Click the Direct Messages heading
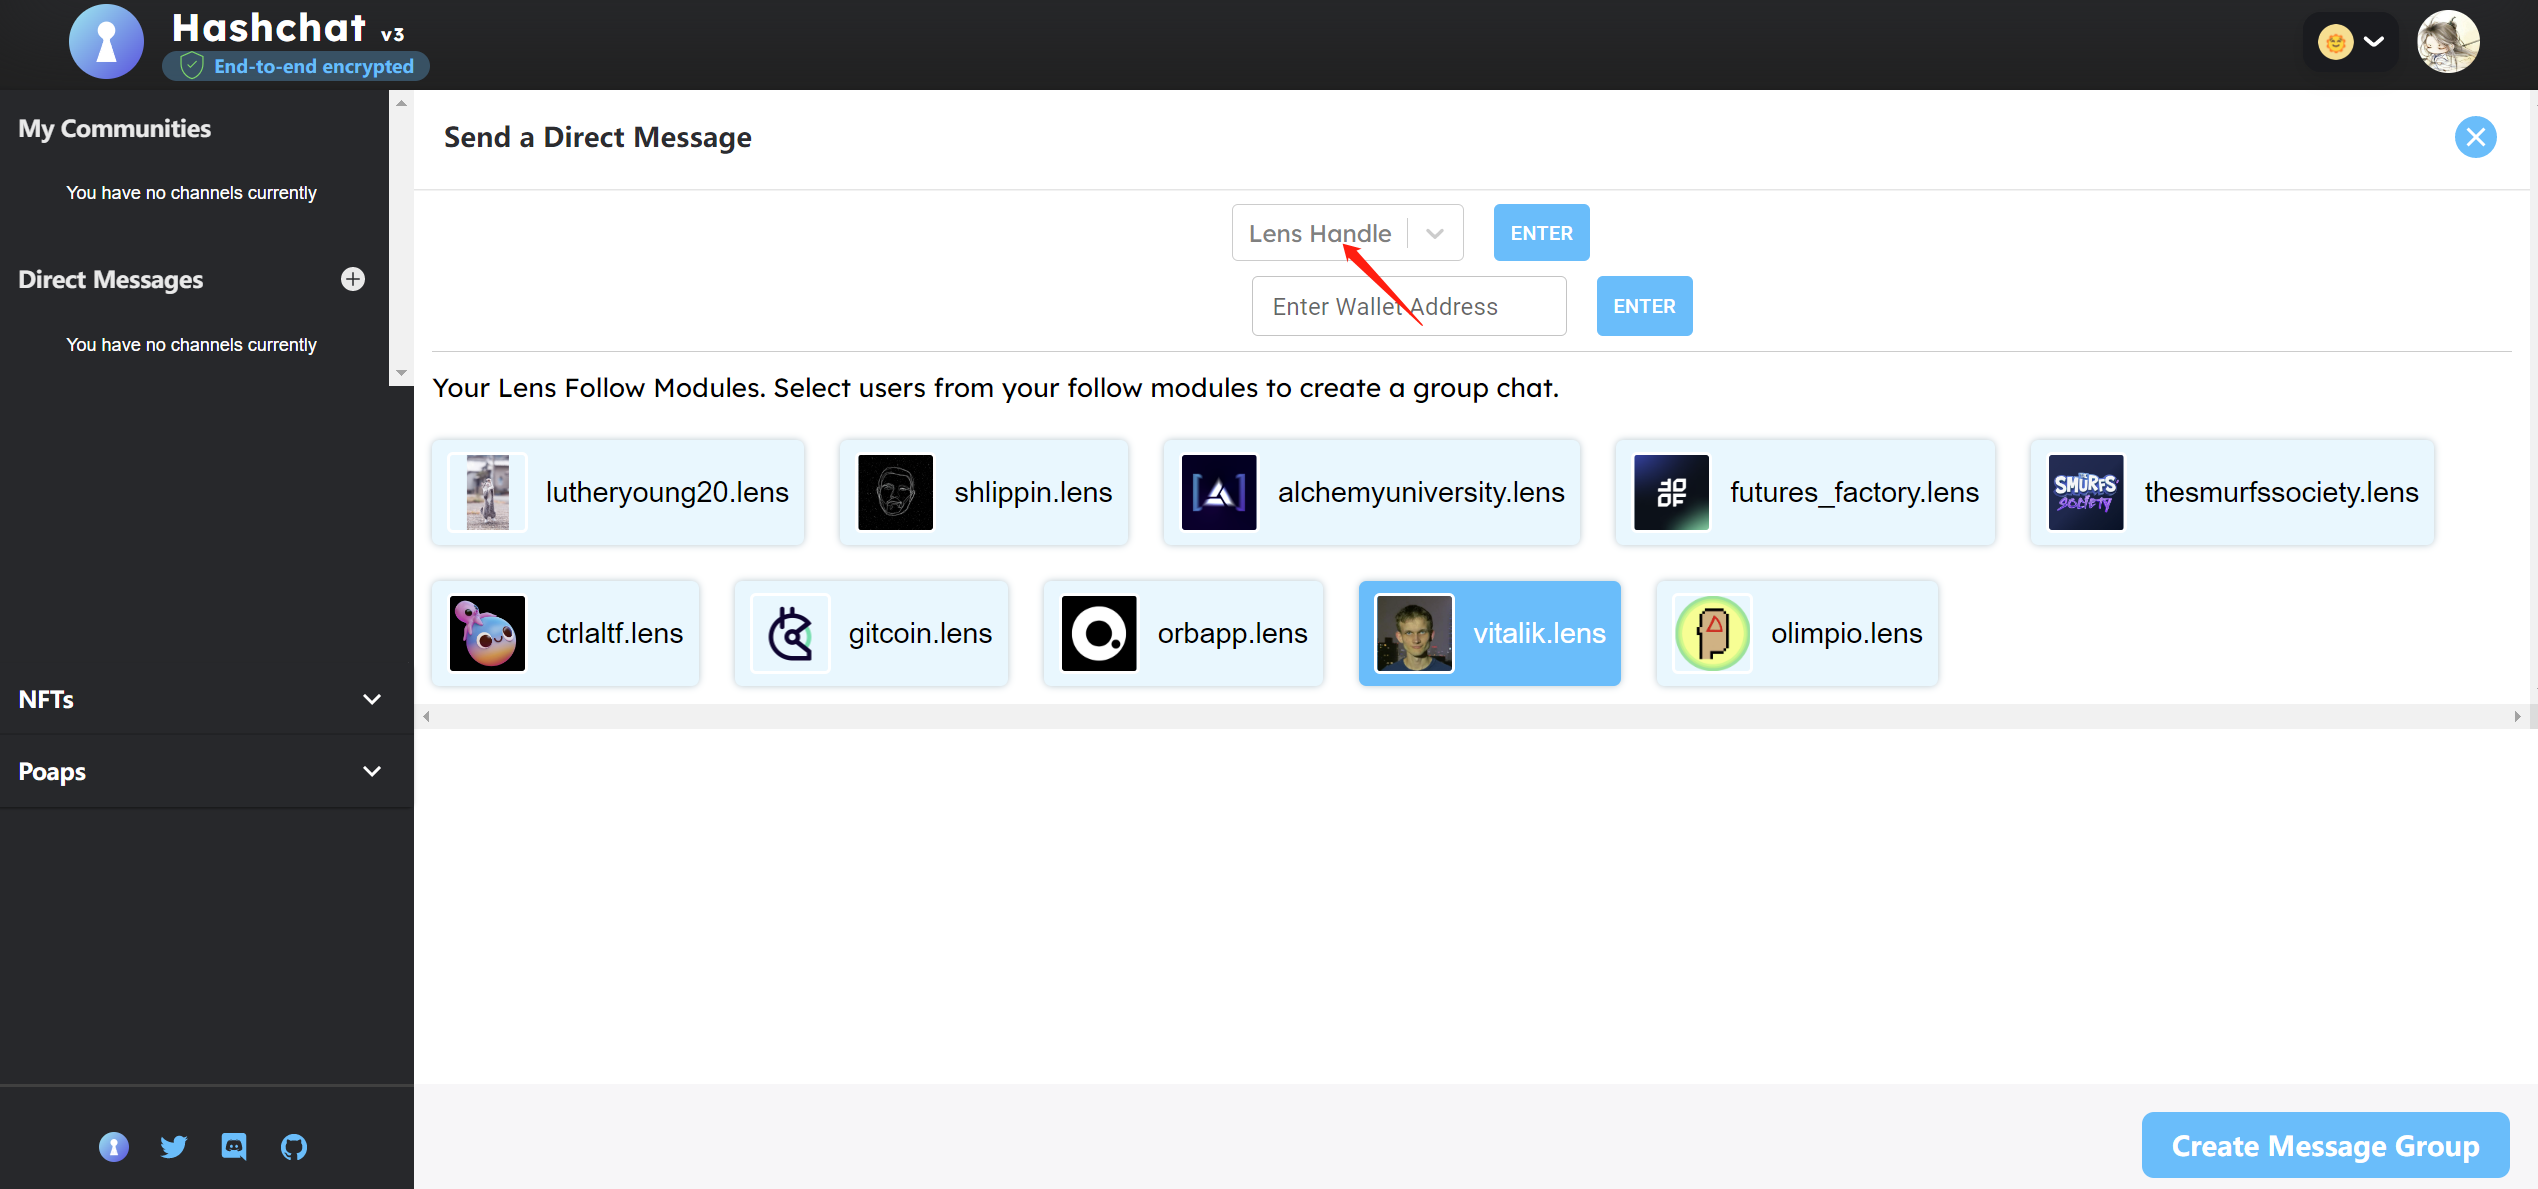 pos(110,279)
